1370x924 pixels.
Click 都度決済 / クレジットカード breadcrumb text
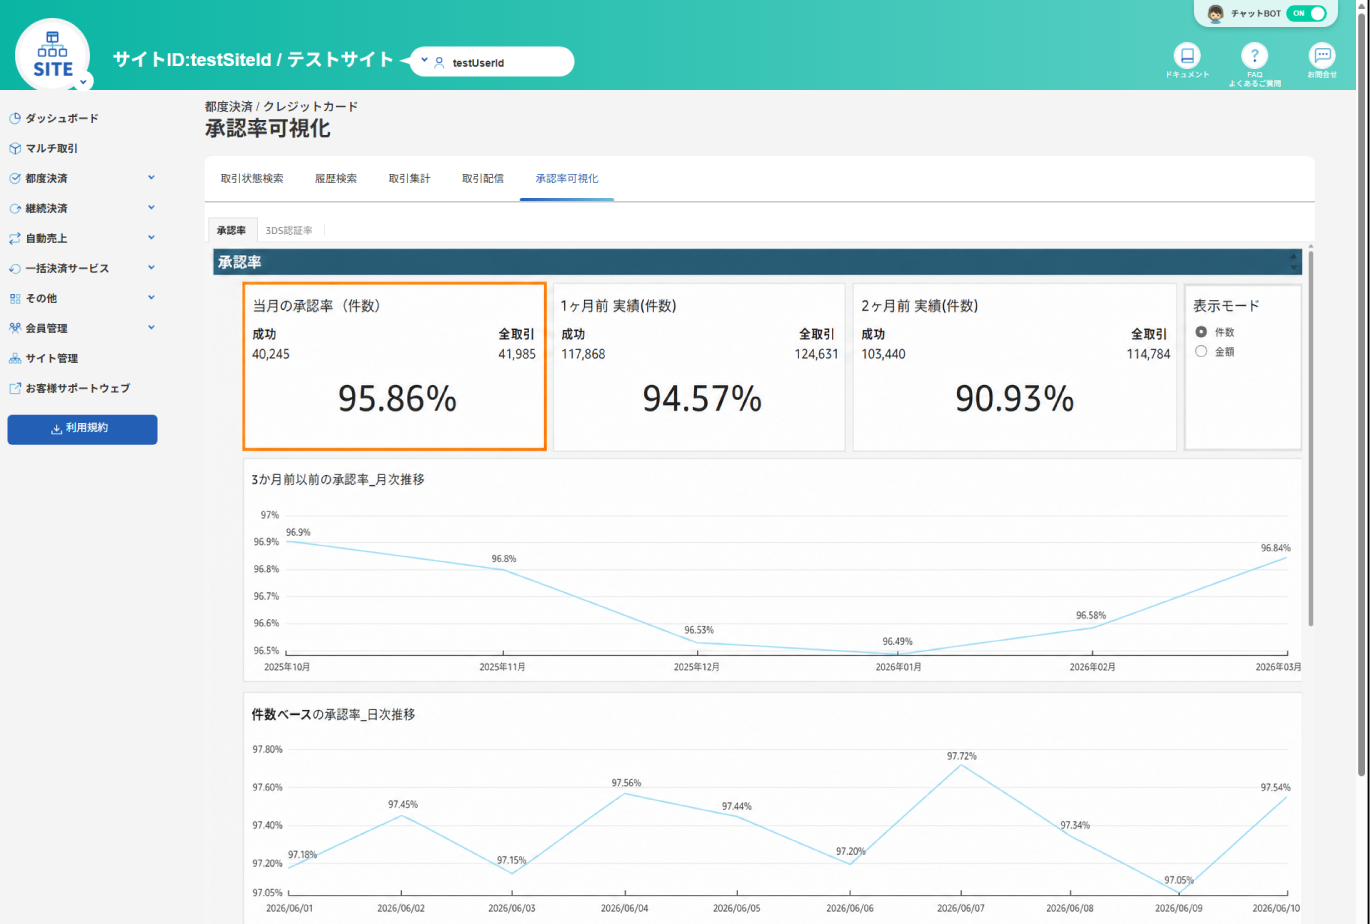click(281, 106)
